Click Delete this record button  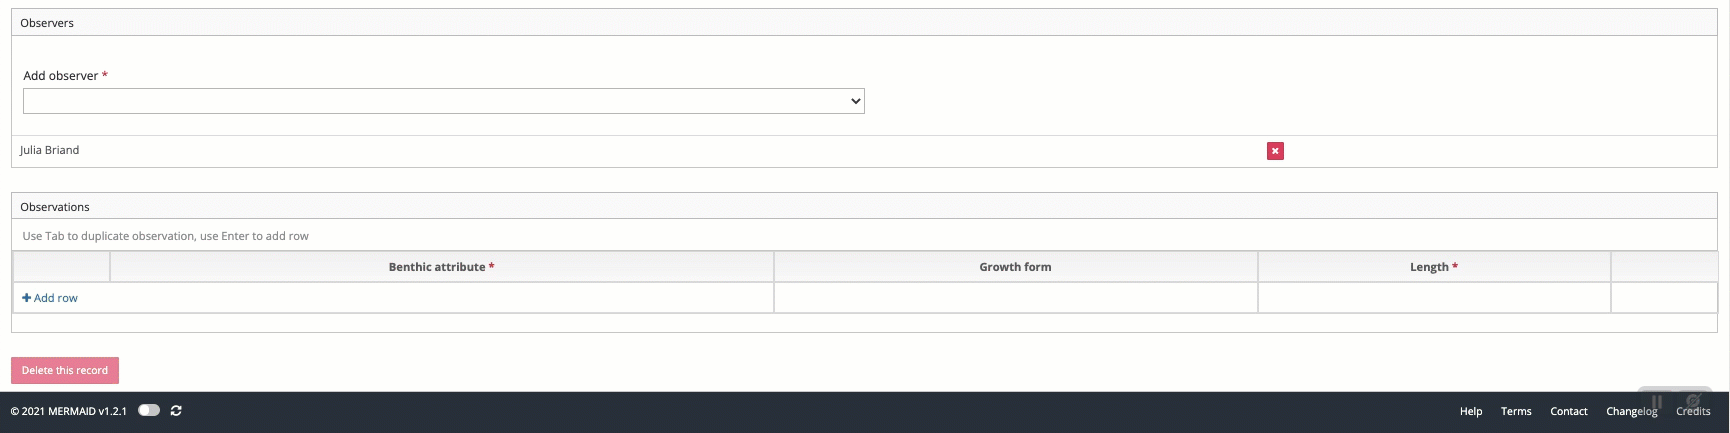(65, 370)
